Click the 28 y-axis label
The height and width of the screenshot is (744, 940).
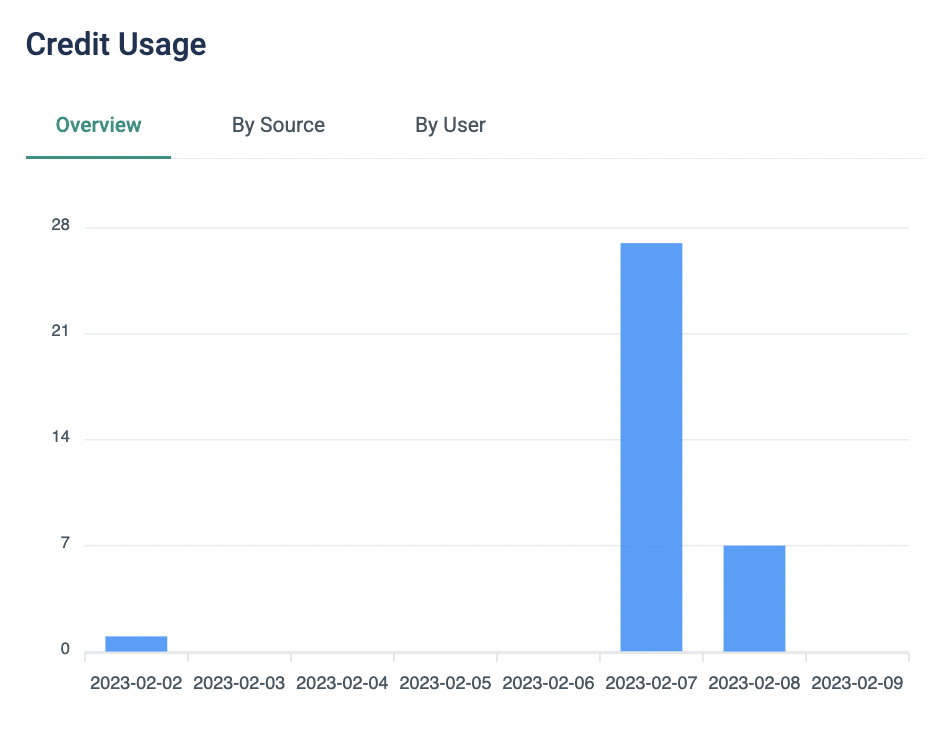(61, 225)
